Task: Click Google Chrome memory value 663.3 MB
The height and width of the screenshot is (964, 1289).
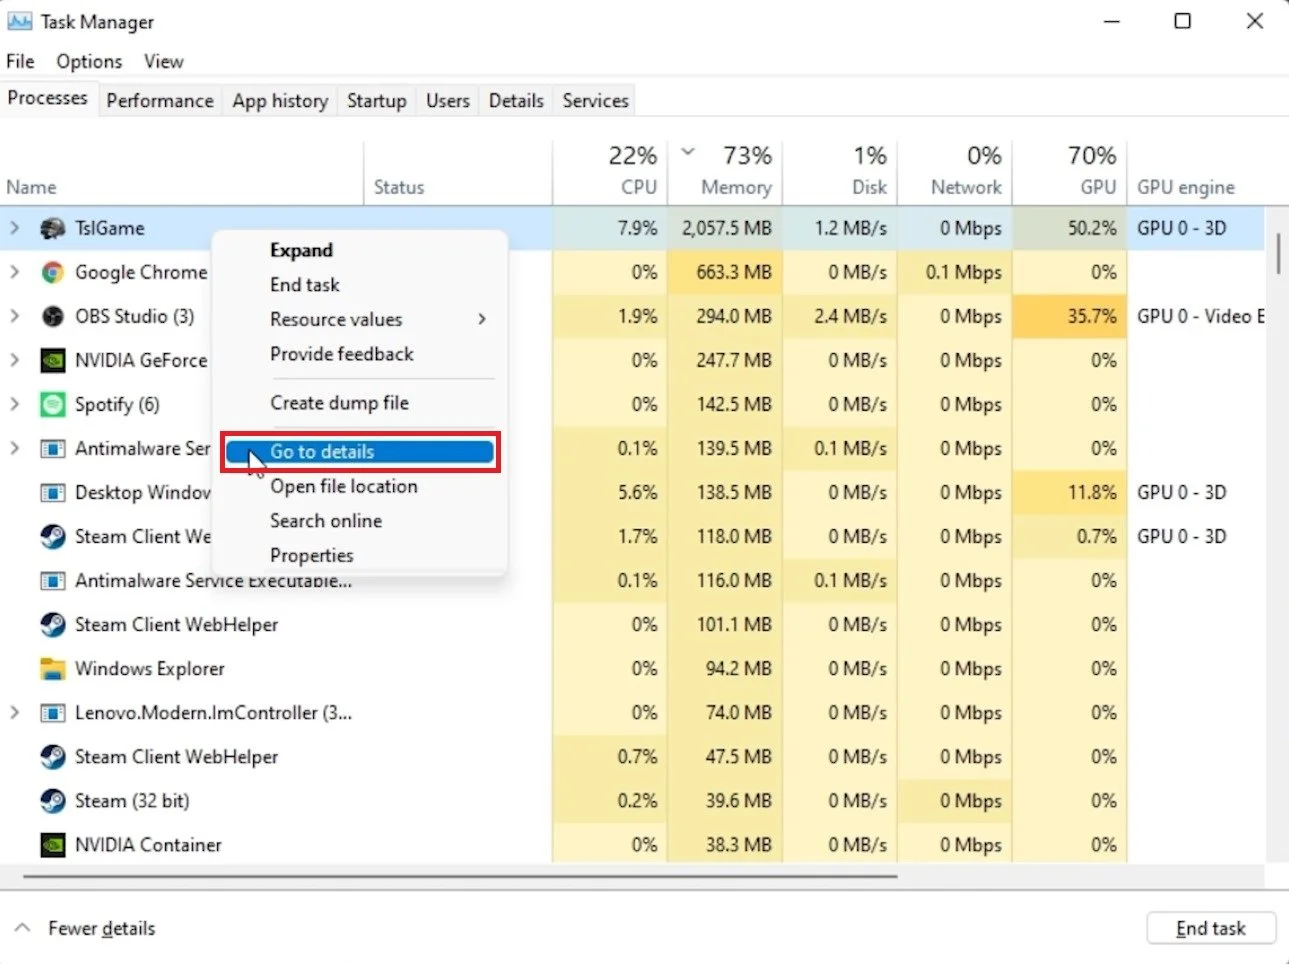Action: point(734,272)
